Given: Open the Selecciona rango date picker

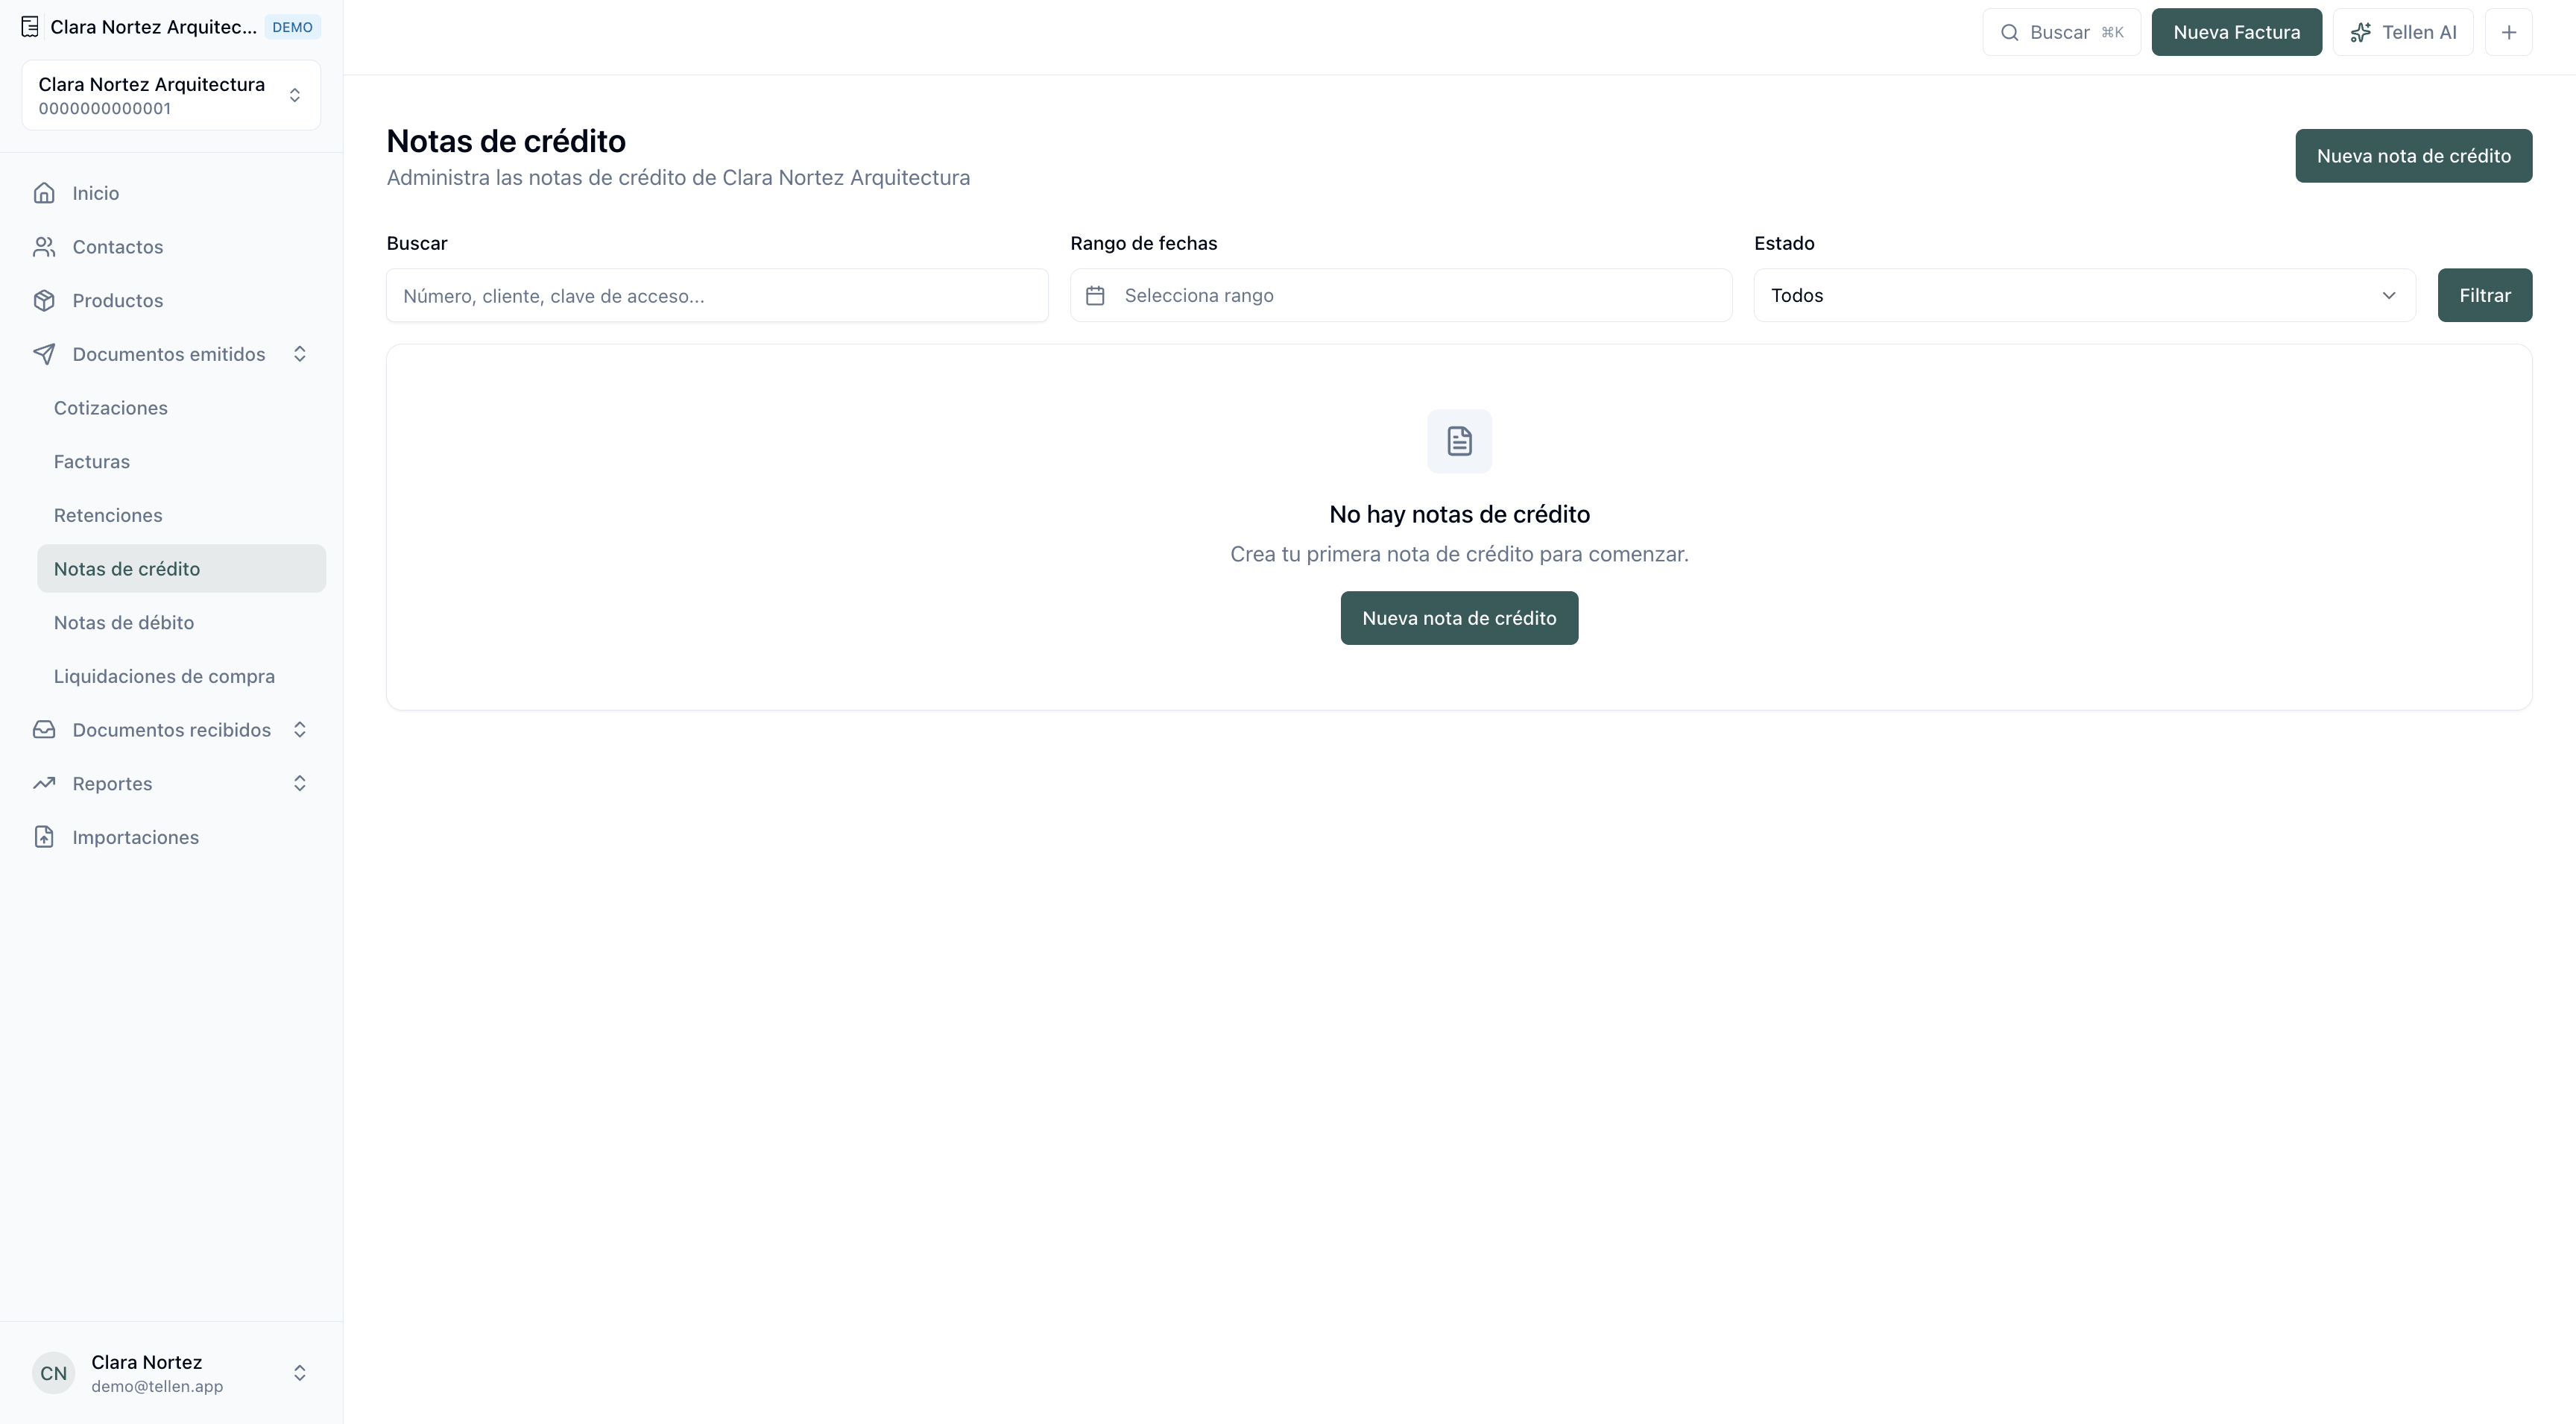Looking at the screenshot, I should coord(1400,295).
